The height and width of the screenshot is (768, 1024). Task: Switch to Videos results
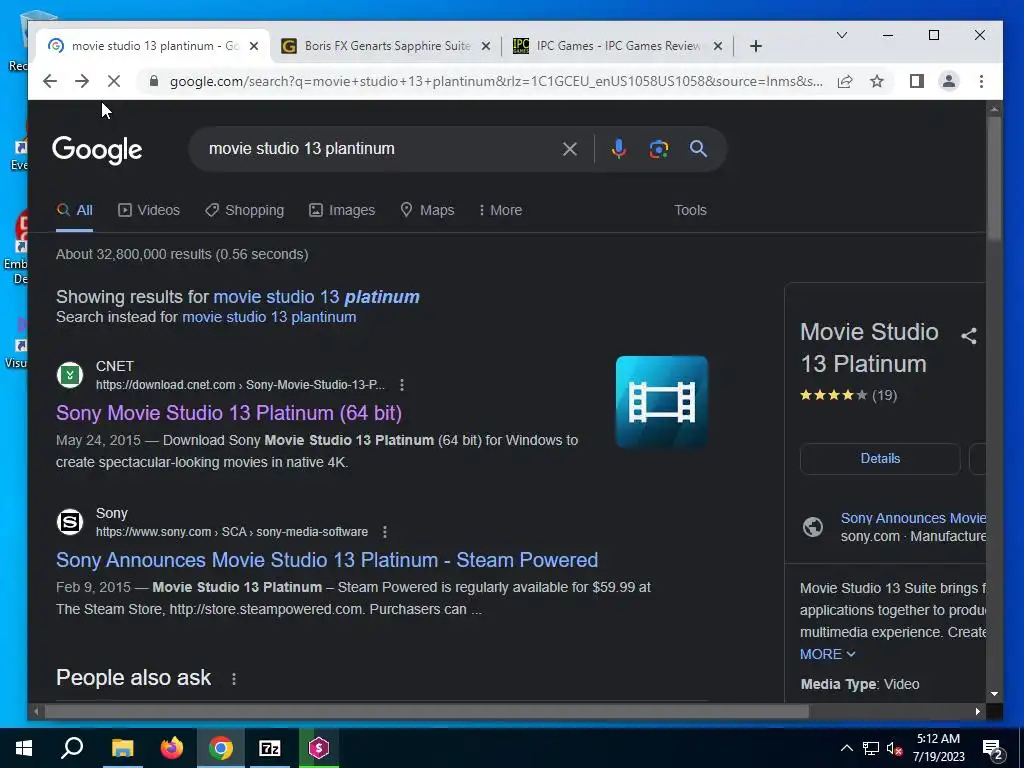[149, 210]
